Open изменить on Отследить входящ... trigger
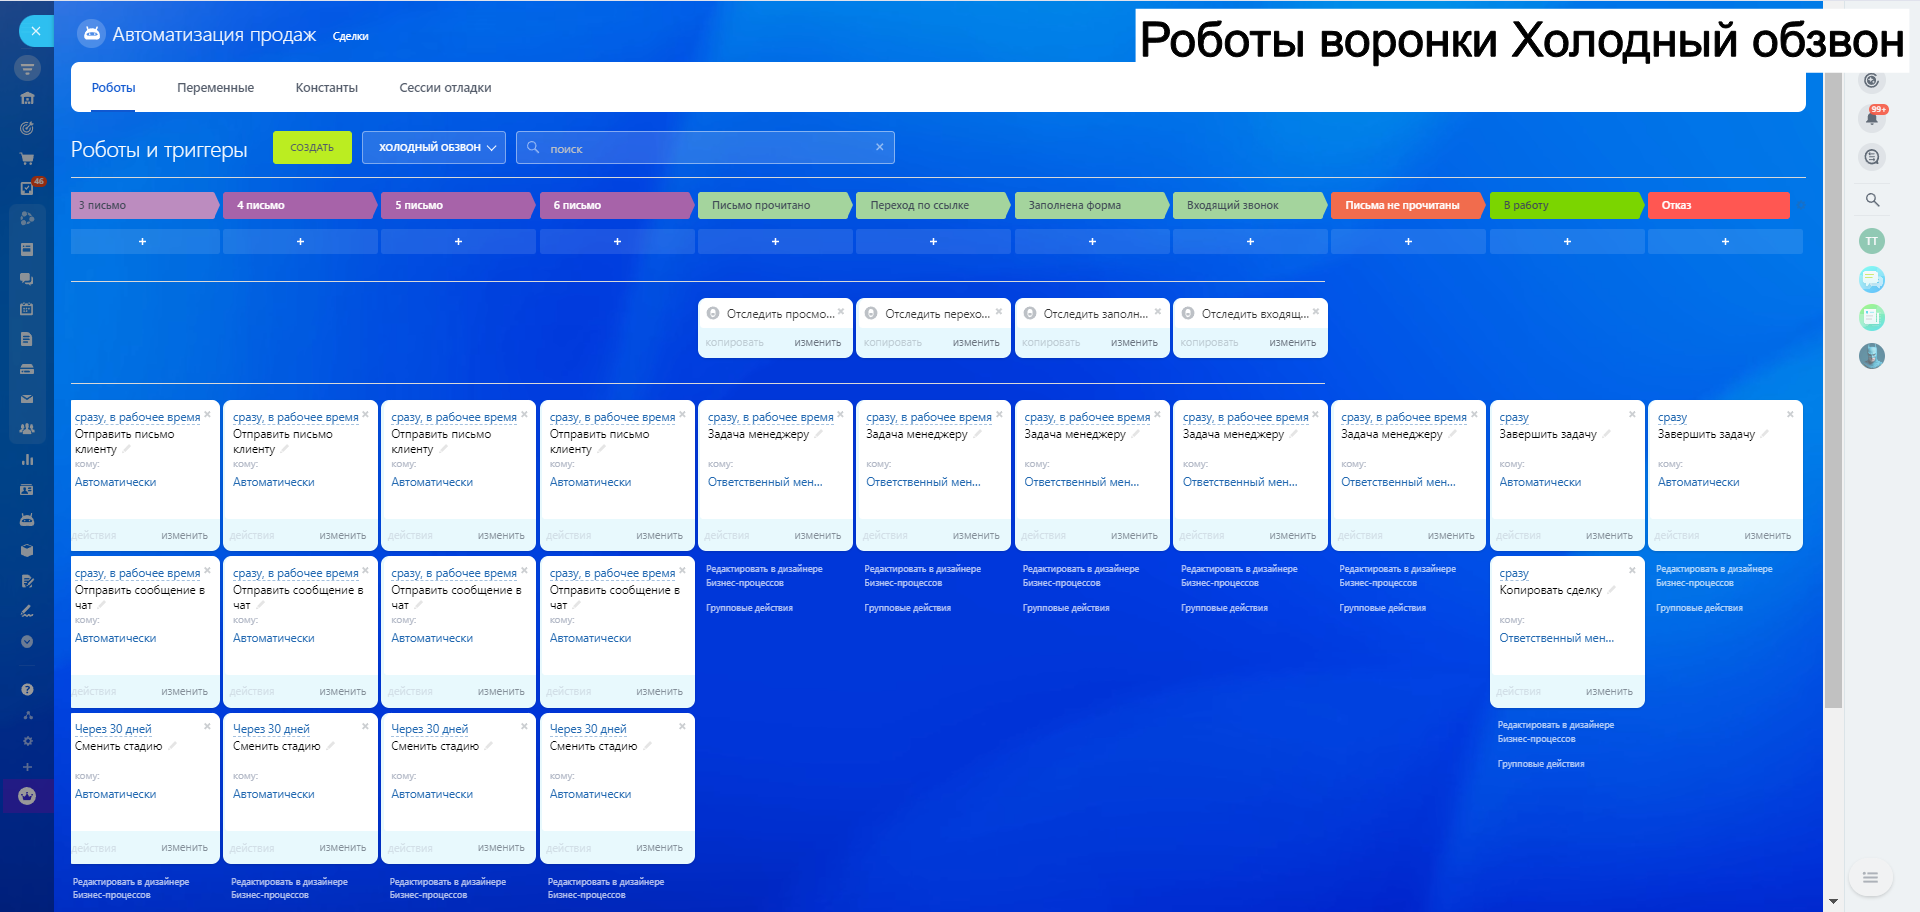1920x912 pixels. click(1293, 342)
